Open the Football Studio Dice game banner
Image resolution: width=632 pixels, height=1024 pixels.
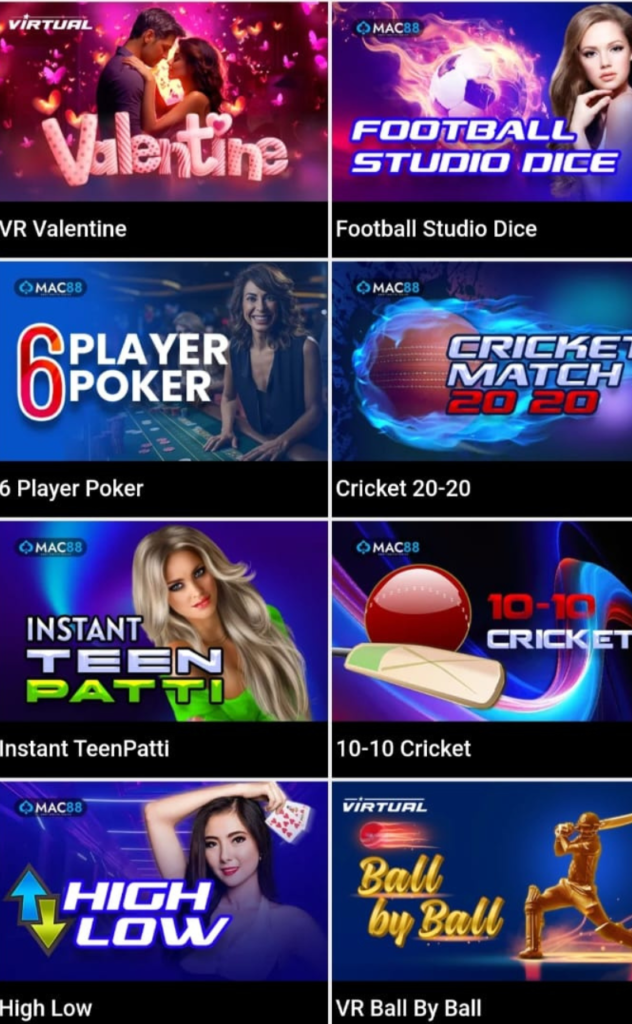(x=482, y=101)
